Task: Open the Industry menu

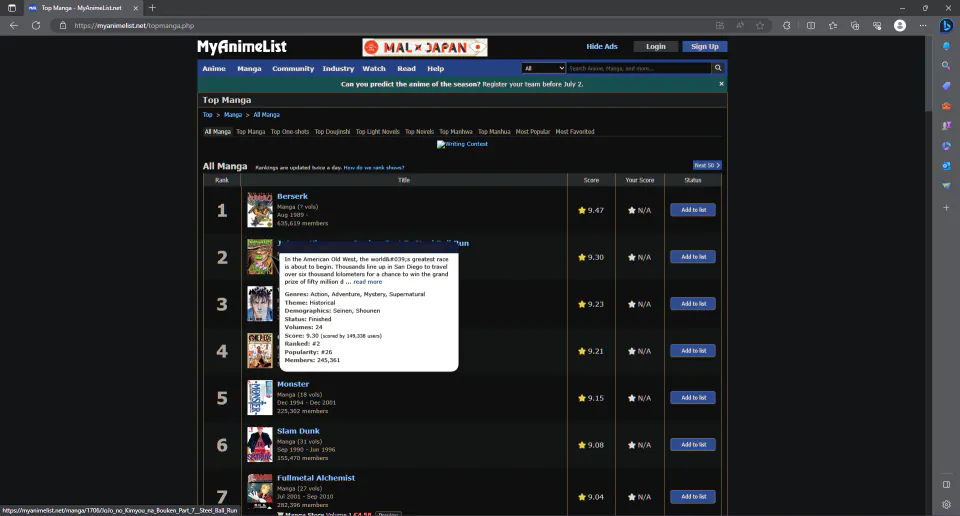Action: pyautogui.click(x=338, y=69)
